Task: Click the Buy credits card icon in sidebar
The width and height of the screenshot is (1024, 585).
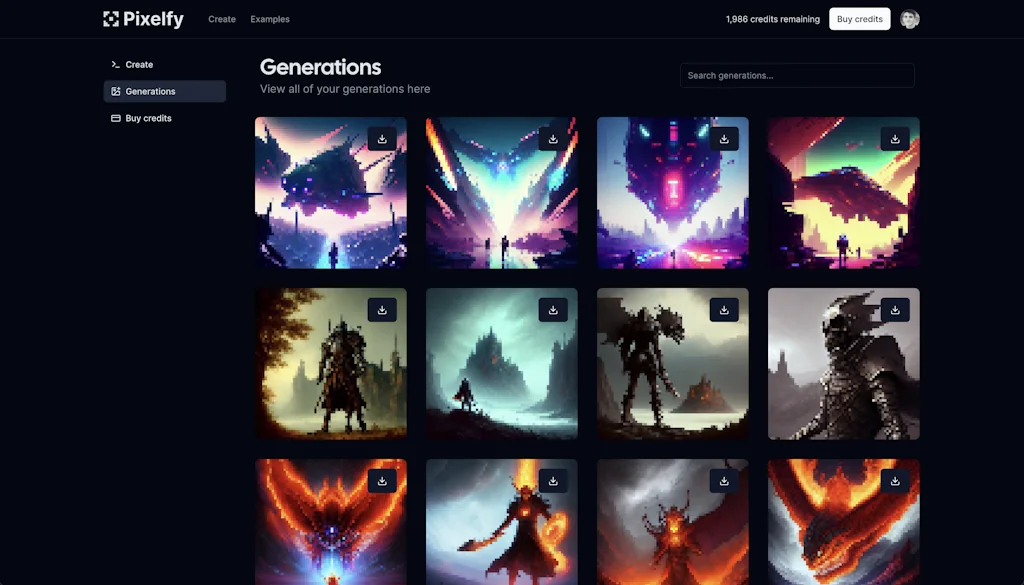Action: point(114,118)
